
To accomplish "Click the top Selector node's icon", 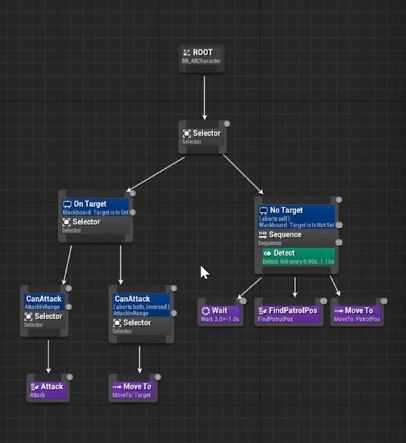I will point(187,133).
